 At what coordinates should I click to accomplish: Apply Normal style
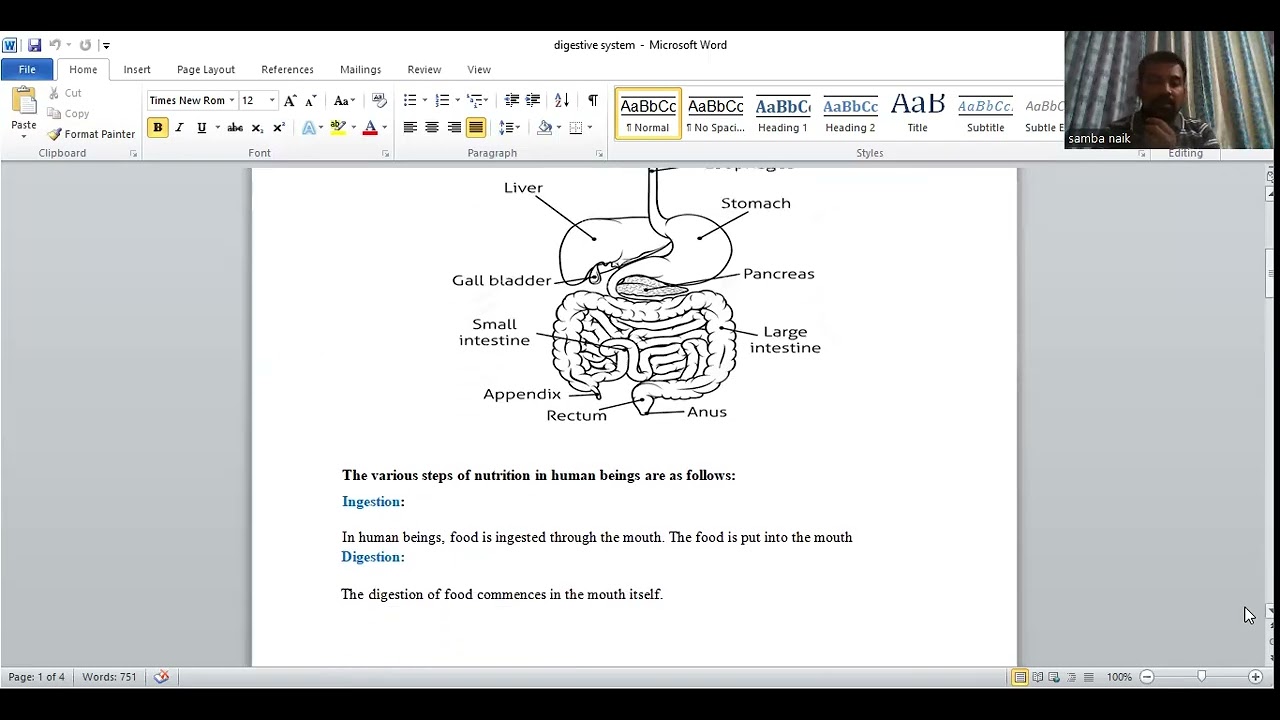pyautogui.click(x=648, y=114)
